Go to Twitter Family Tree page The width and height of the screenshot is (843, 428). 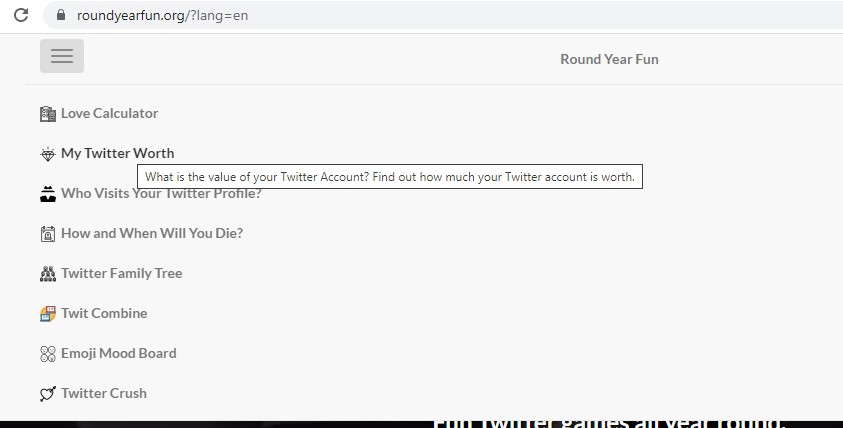tap(122, 273)
